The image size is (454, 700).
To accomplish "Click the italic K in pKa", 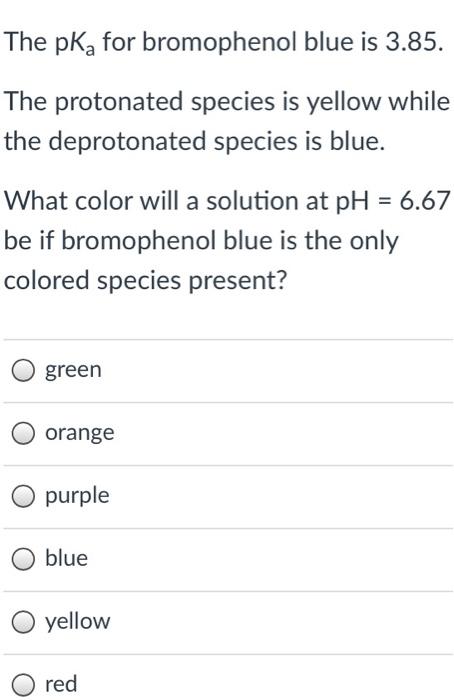I will pyautogui.click(x=77, y=42).
